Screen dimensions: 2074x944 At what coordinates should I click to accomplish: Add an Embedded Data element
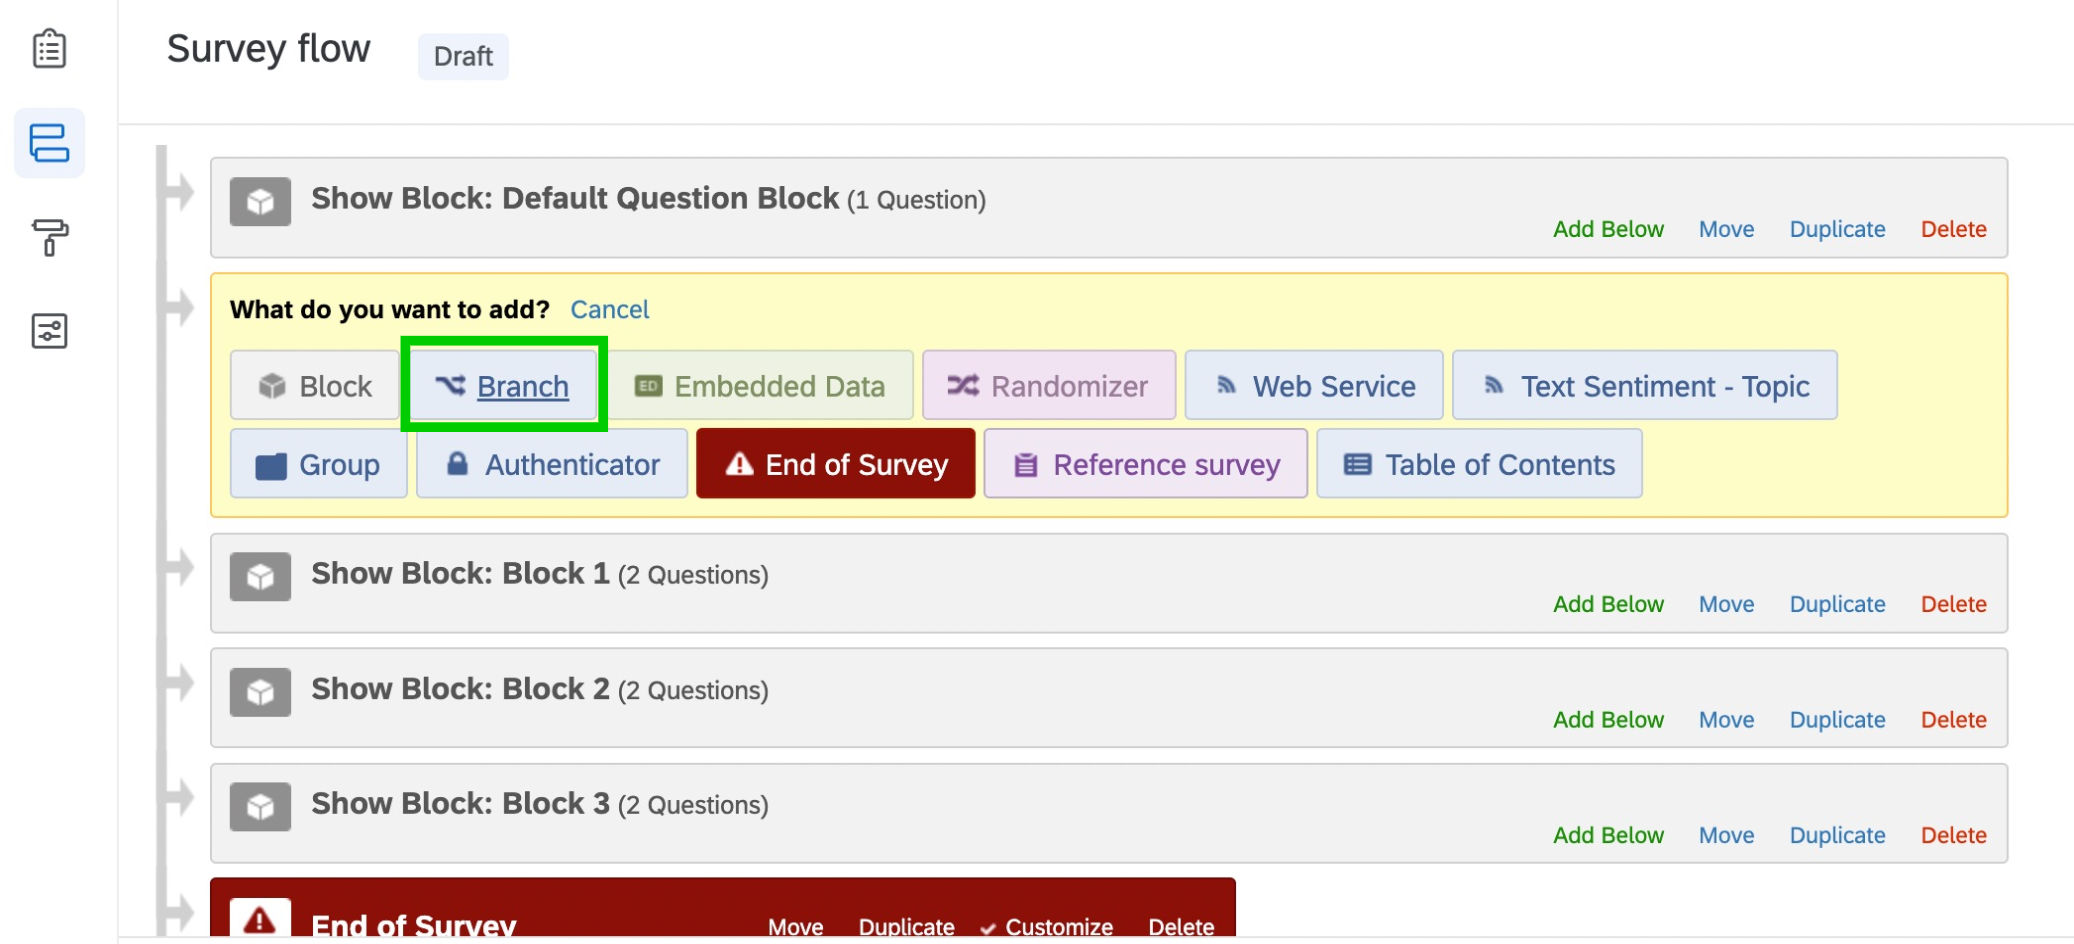[761, 386]
